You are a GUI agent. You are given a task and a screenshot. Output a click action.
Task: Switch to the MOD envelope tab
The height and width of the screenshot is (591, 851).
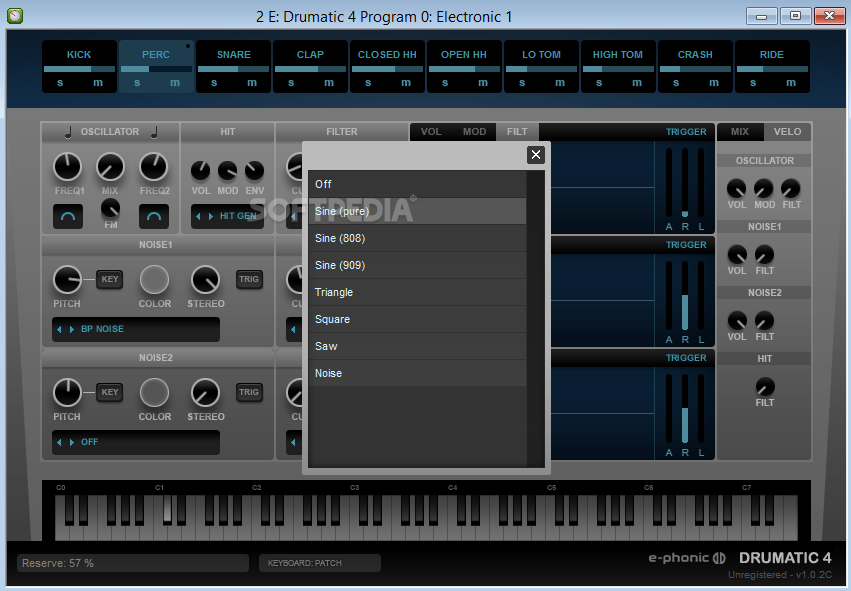(474, 131)
